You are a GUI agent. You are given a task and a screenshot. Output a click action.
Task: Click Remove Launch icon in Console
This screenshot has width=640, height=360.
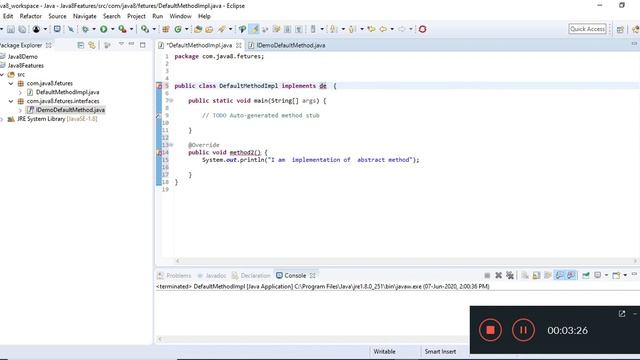(498, 276)
